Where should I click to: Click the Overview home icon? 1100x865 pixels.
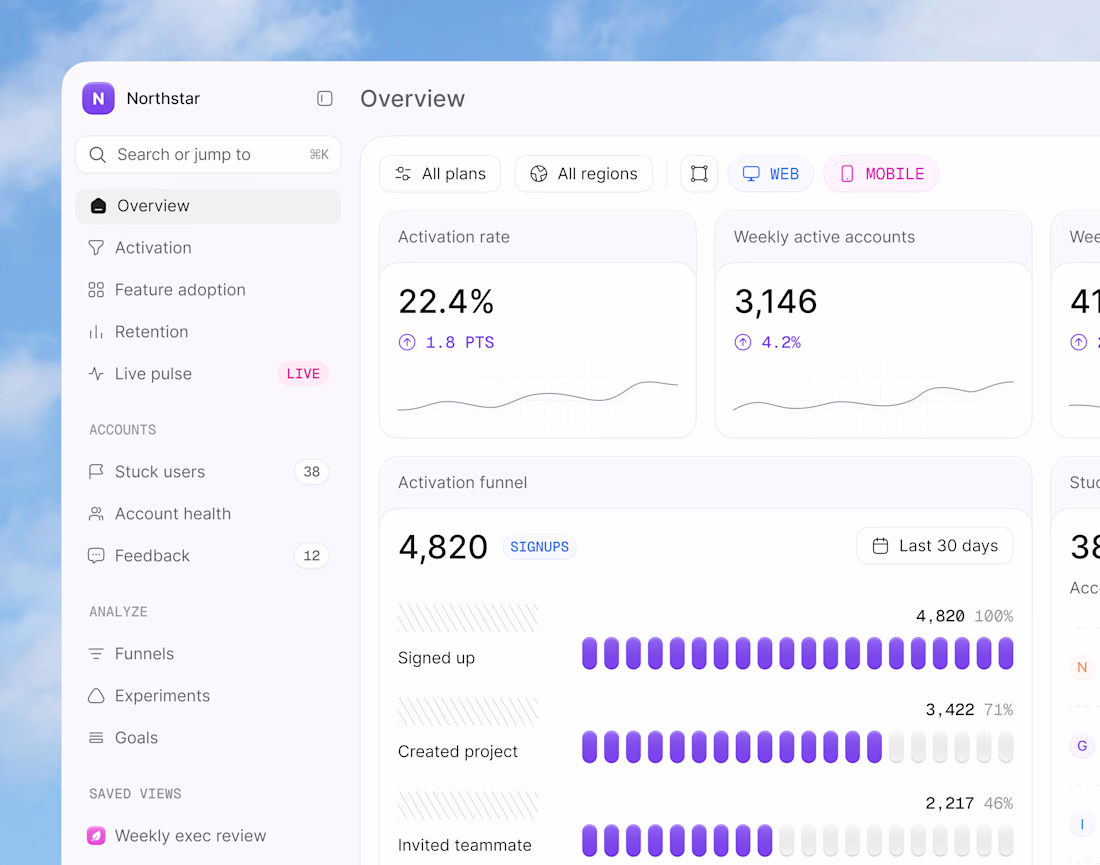click(98, 206)
